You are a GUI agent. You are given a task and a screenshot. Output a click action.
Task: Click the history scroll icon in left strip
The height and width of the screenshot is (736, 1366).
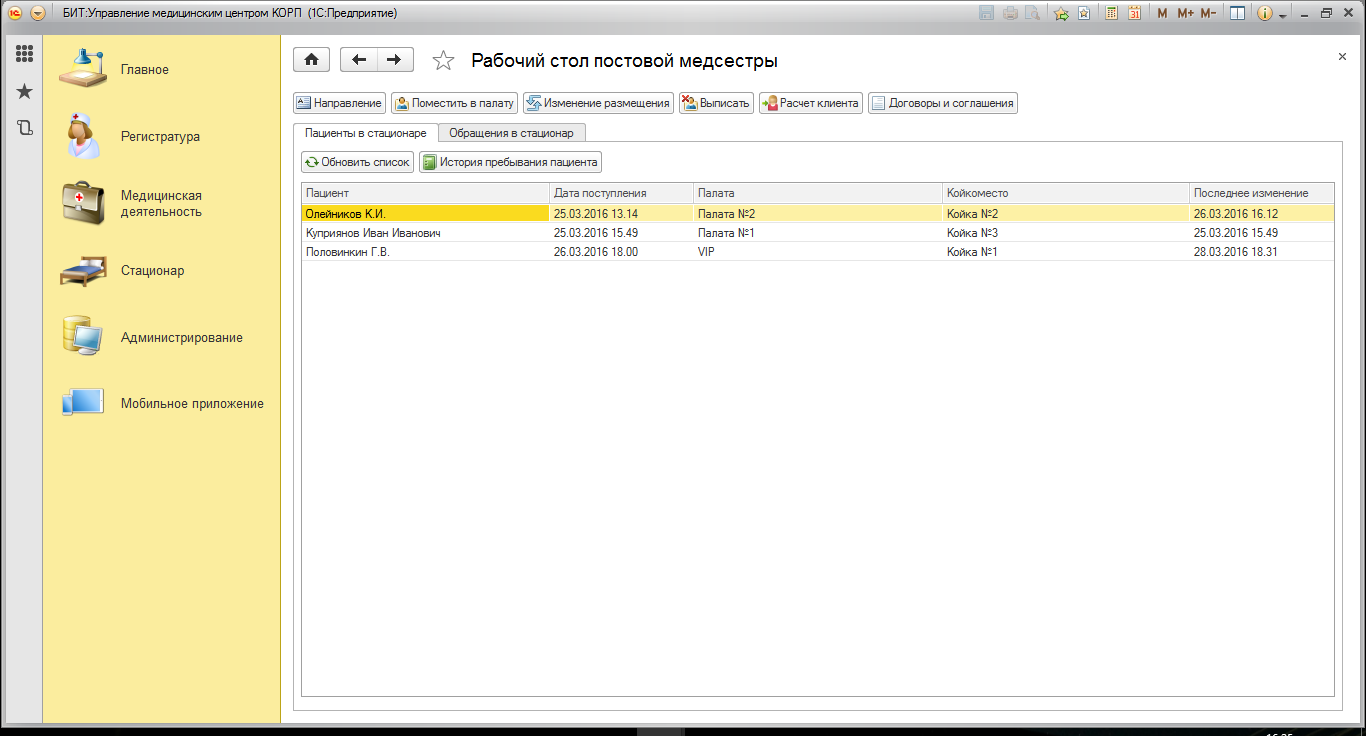pyautogui.click(x=24, y=128)
